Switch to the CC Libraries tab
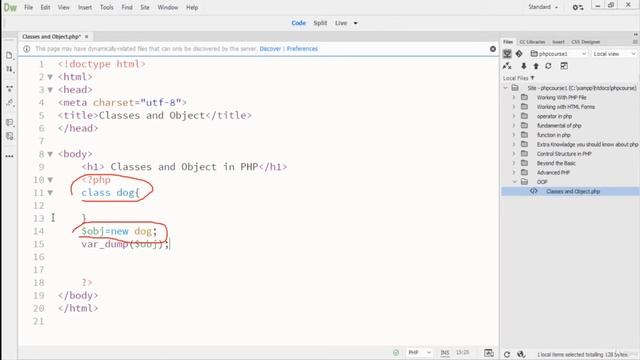This screenshot has height=360, width=640. [532, 42]
